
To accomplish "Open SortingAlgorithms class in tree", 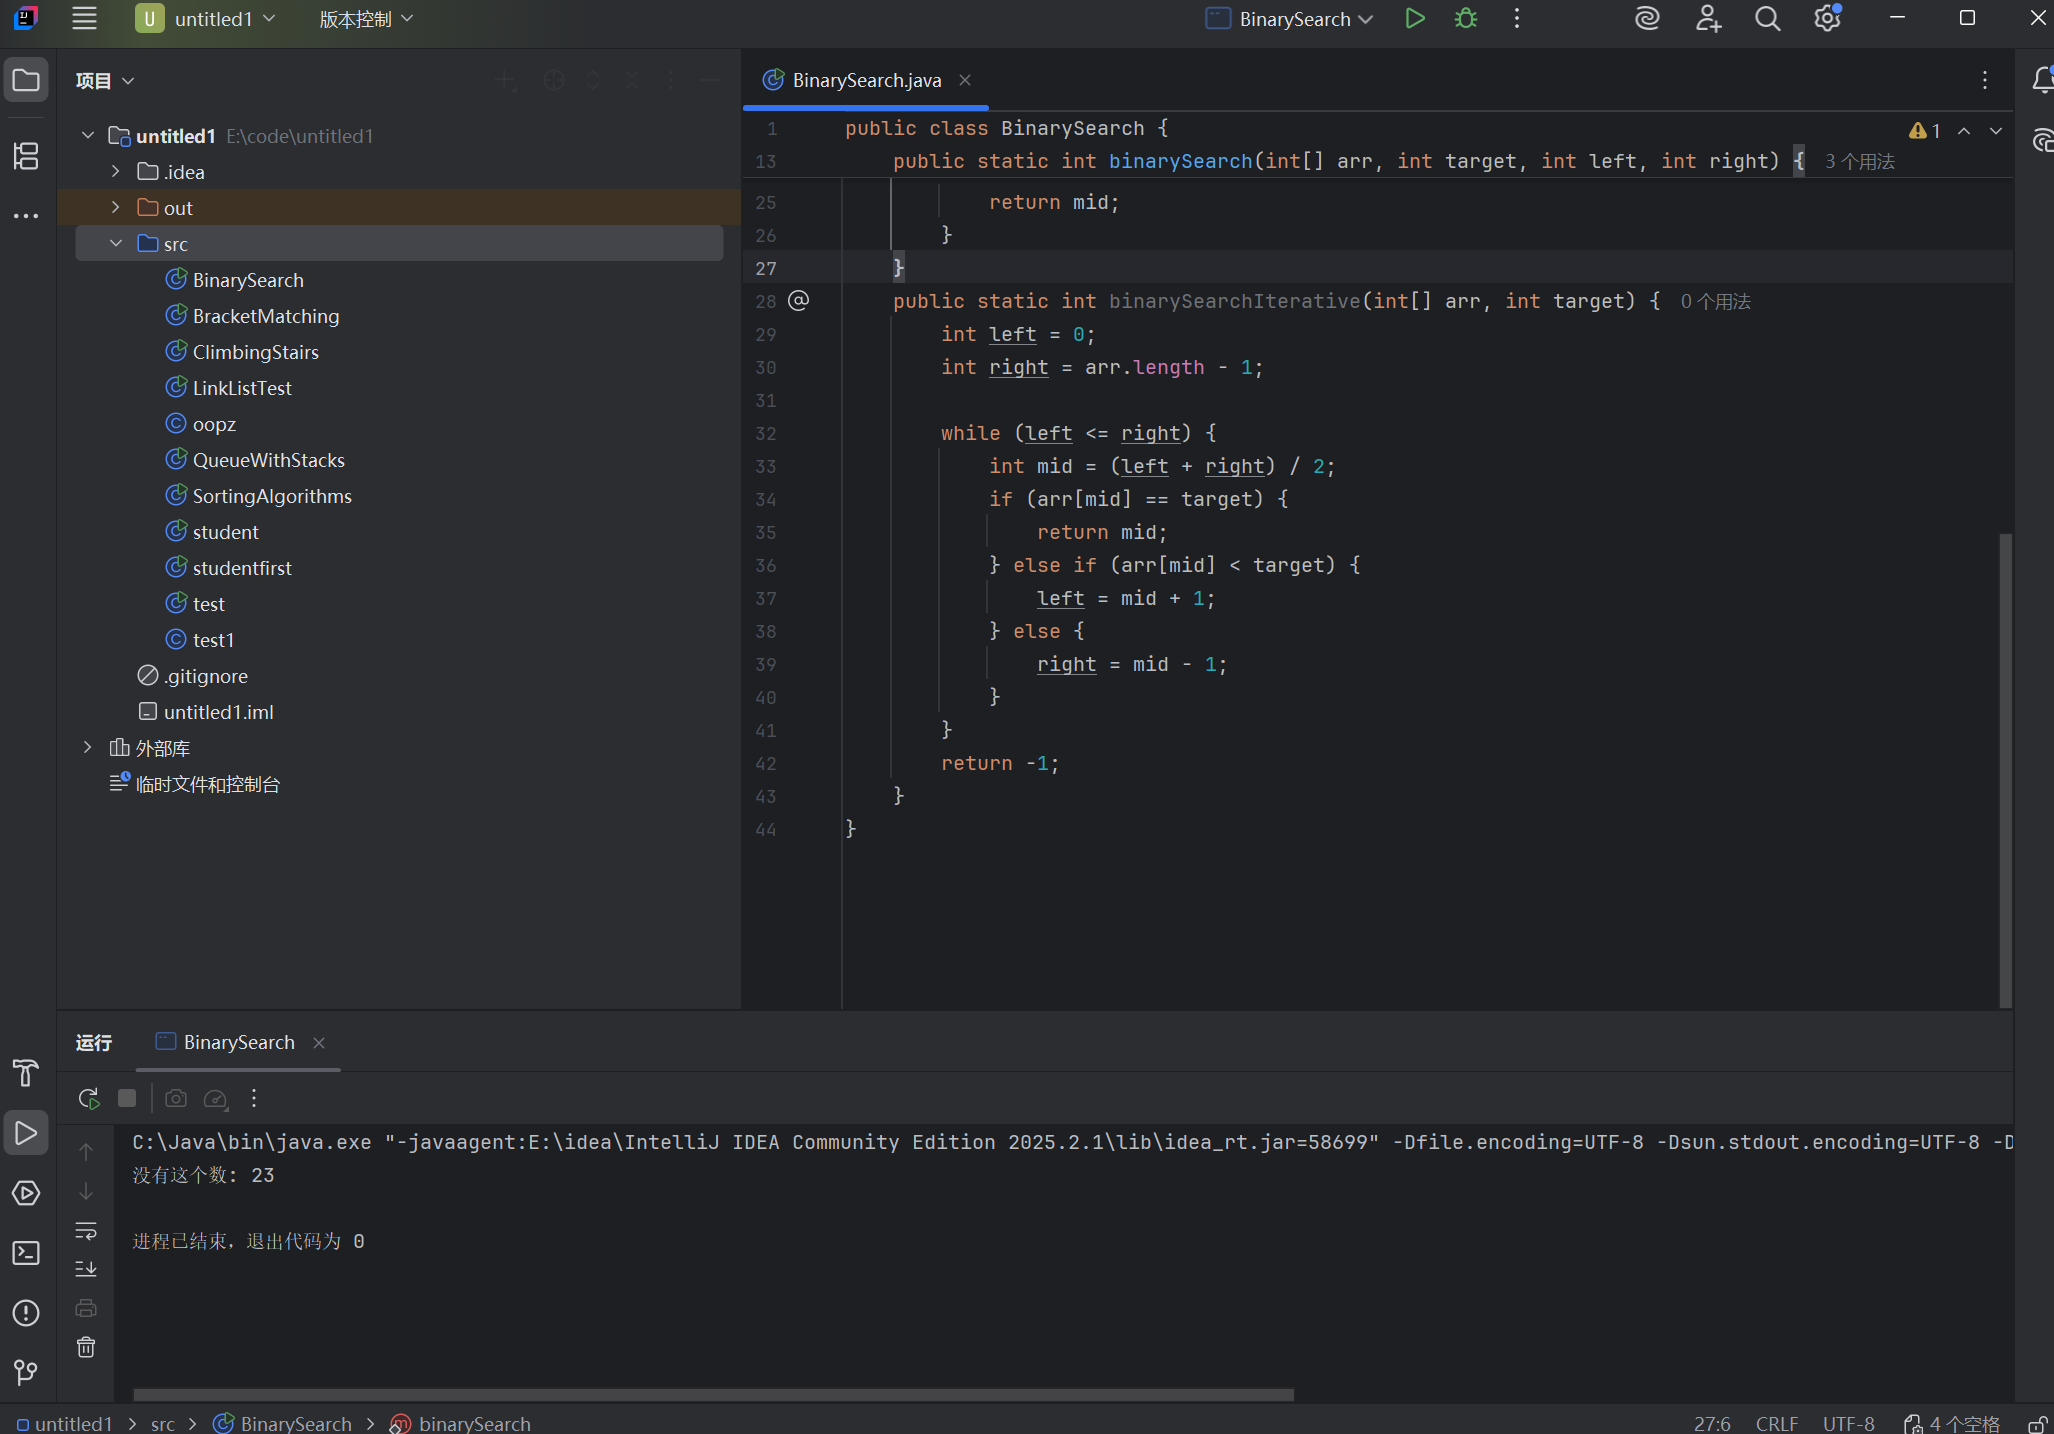I will (x=271, y=496).
